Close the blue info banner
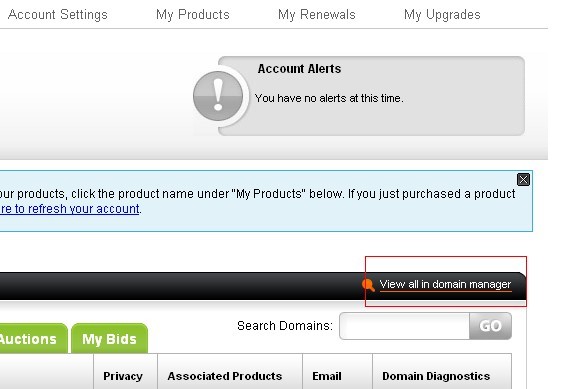This screenshot has width=572, height=389. tap(523, 180)
